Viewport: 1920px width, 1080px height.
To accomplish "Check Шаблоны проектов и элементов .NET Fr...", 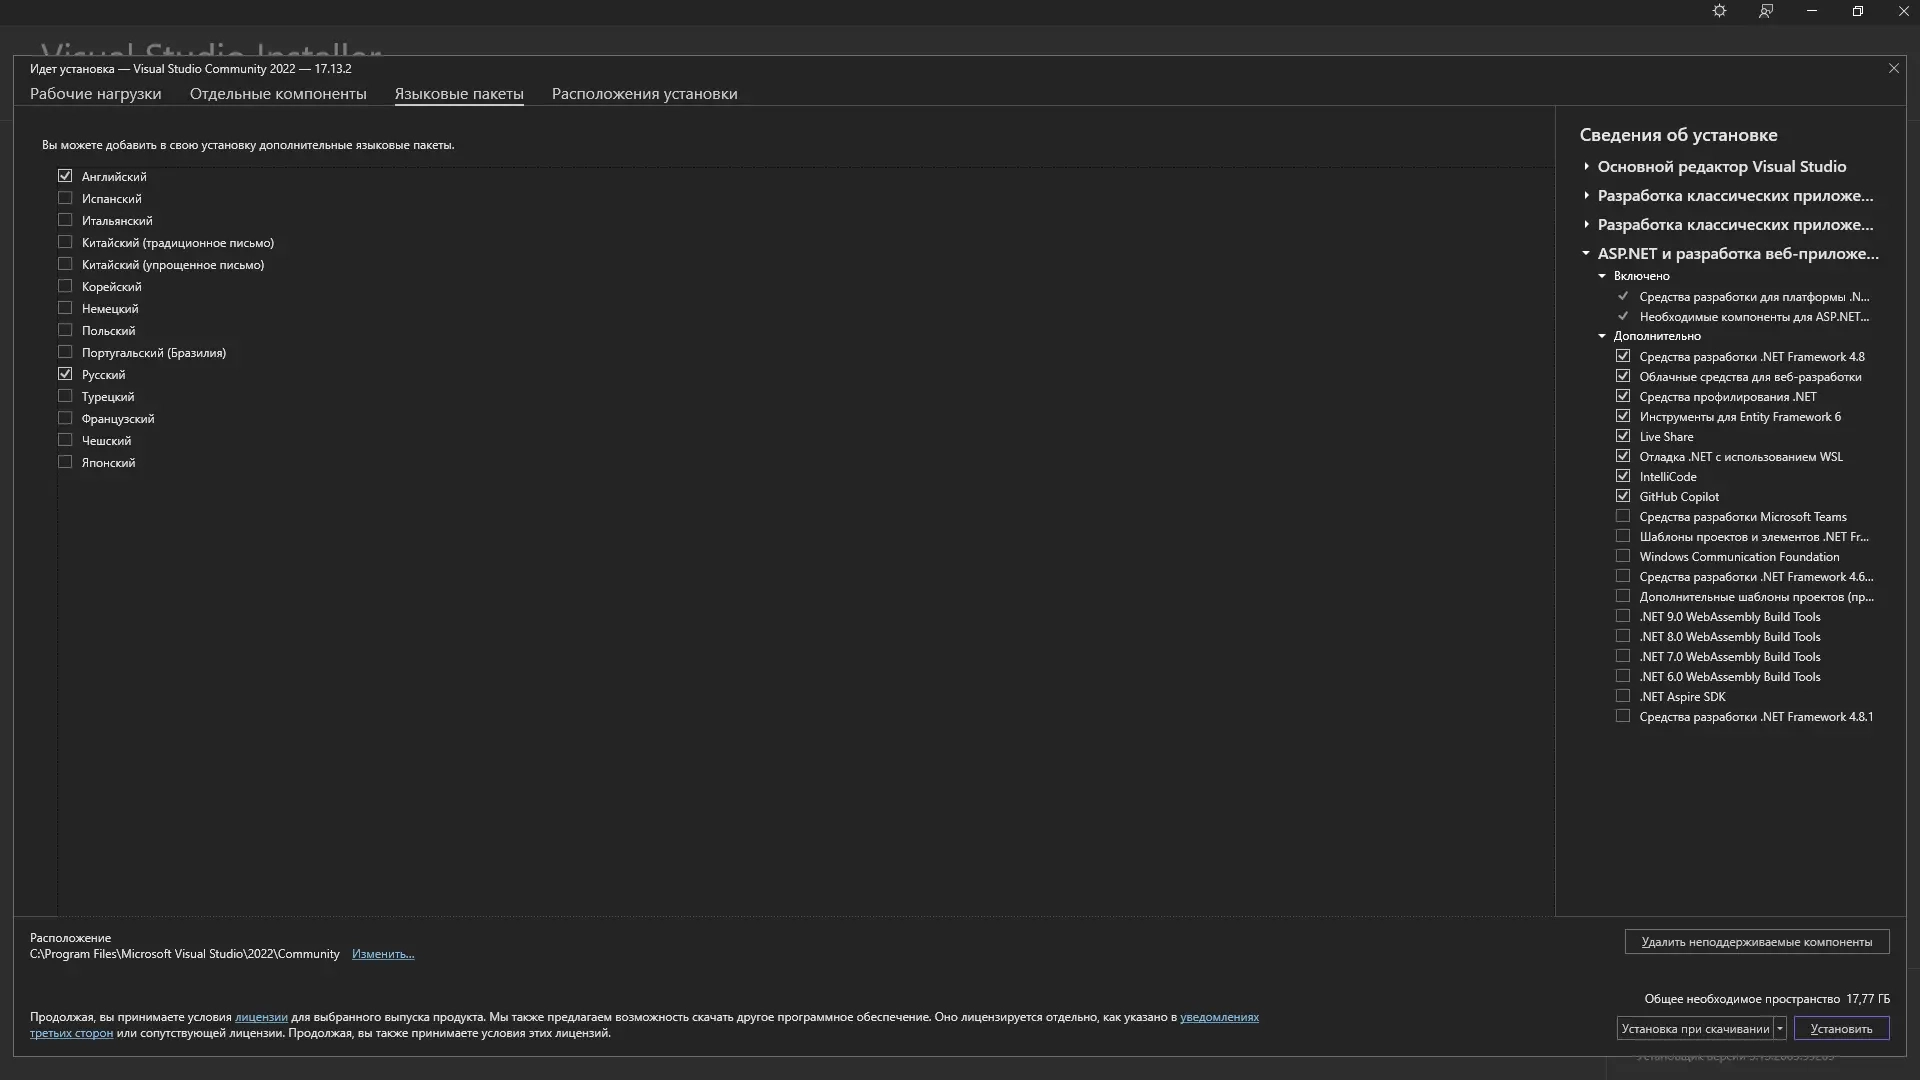I will 1623,536.
